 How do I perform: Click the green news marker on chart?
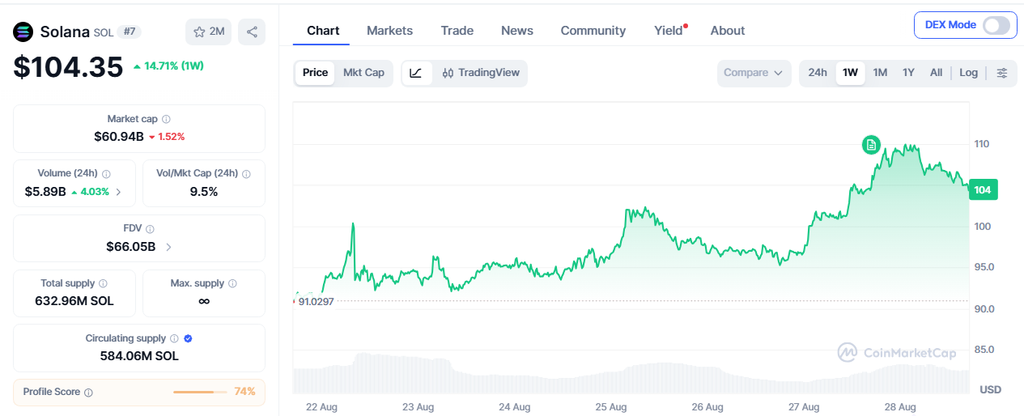871,145
